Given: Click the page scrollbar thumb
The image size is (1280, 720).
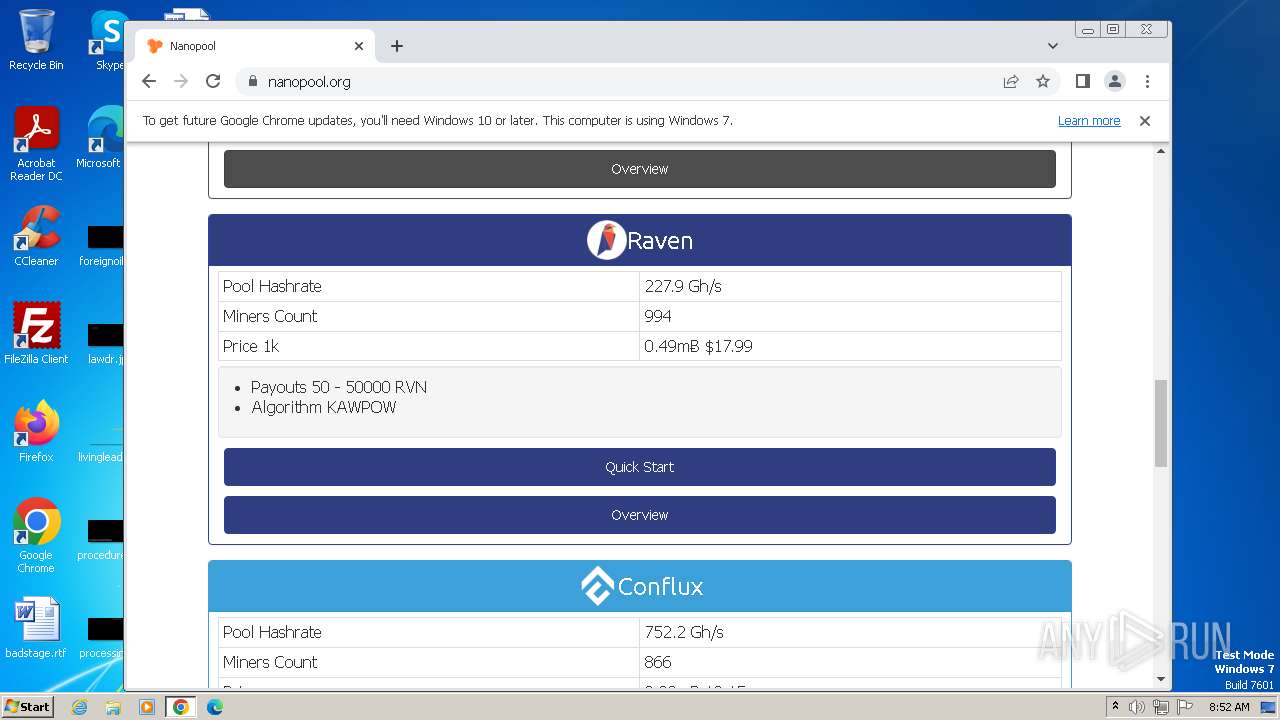Looking at the screenshot, I should [x=1161, y=423].
